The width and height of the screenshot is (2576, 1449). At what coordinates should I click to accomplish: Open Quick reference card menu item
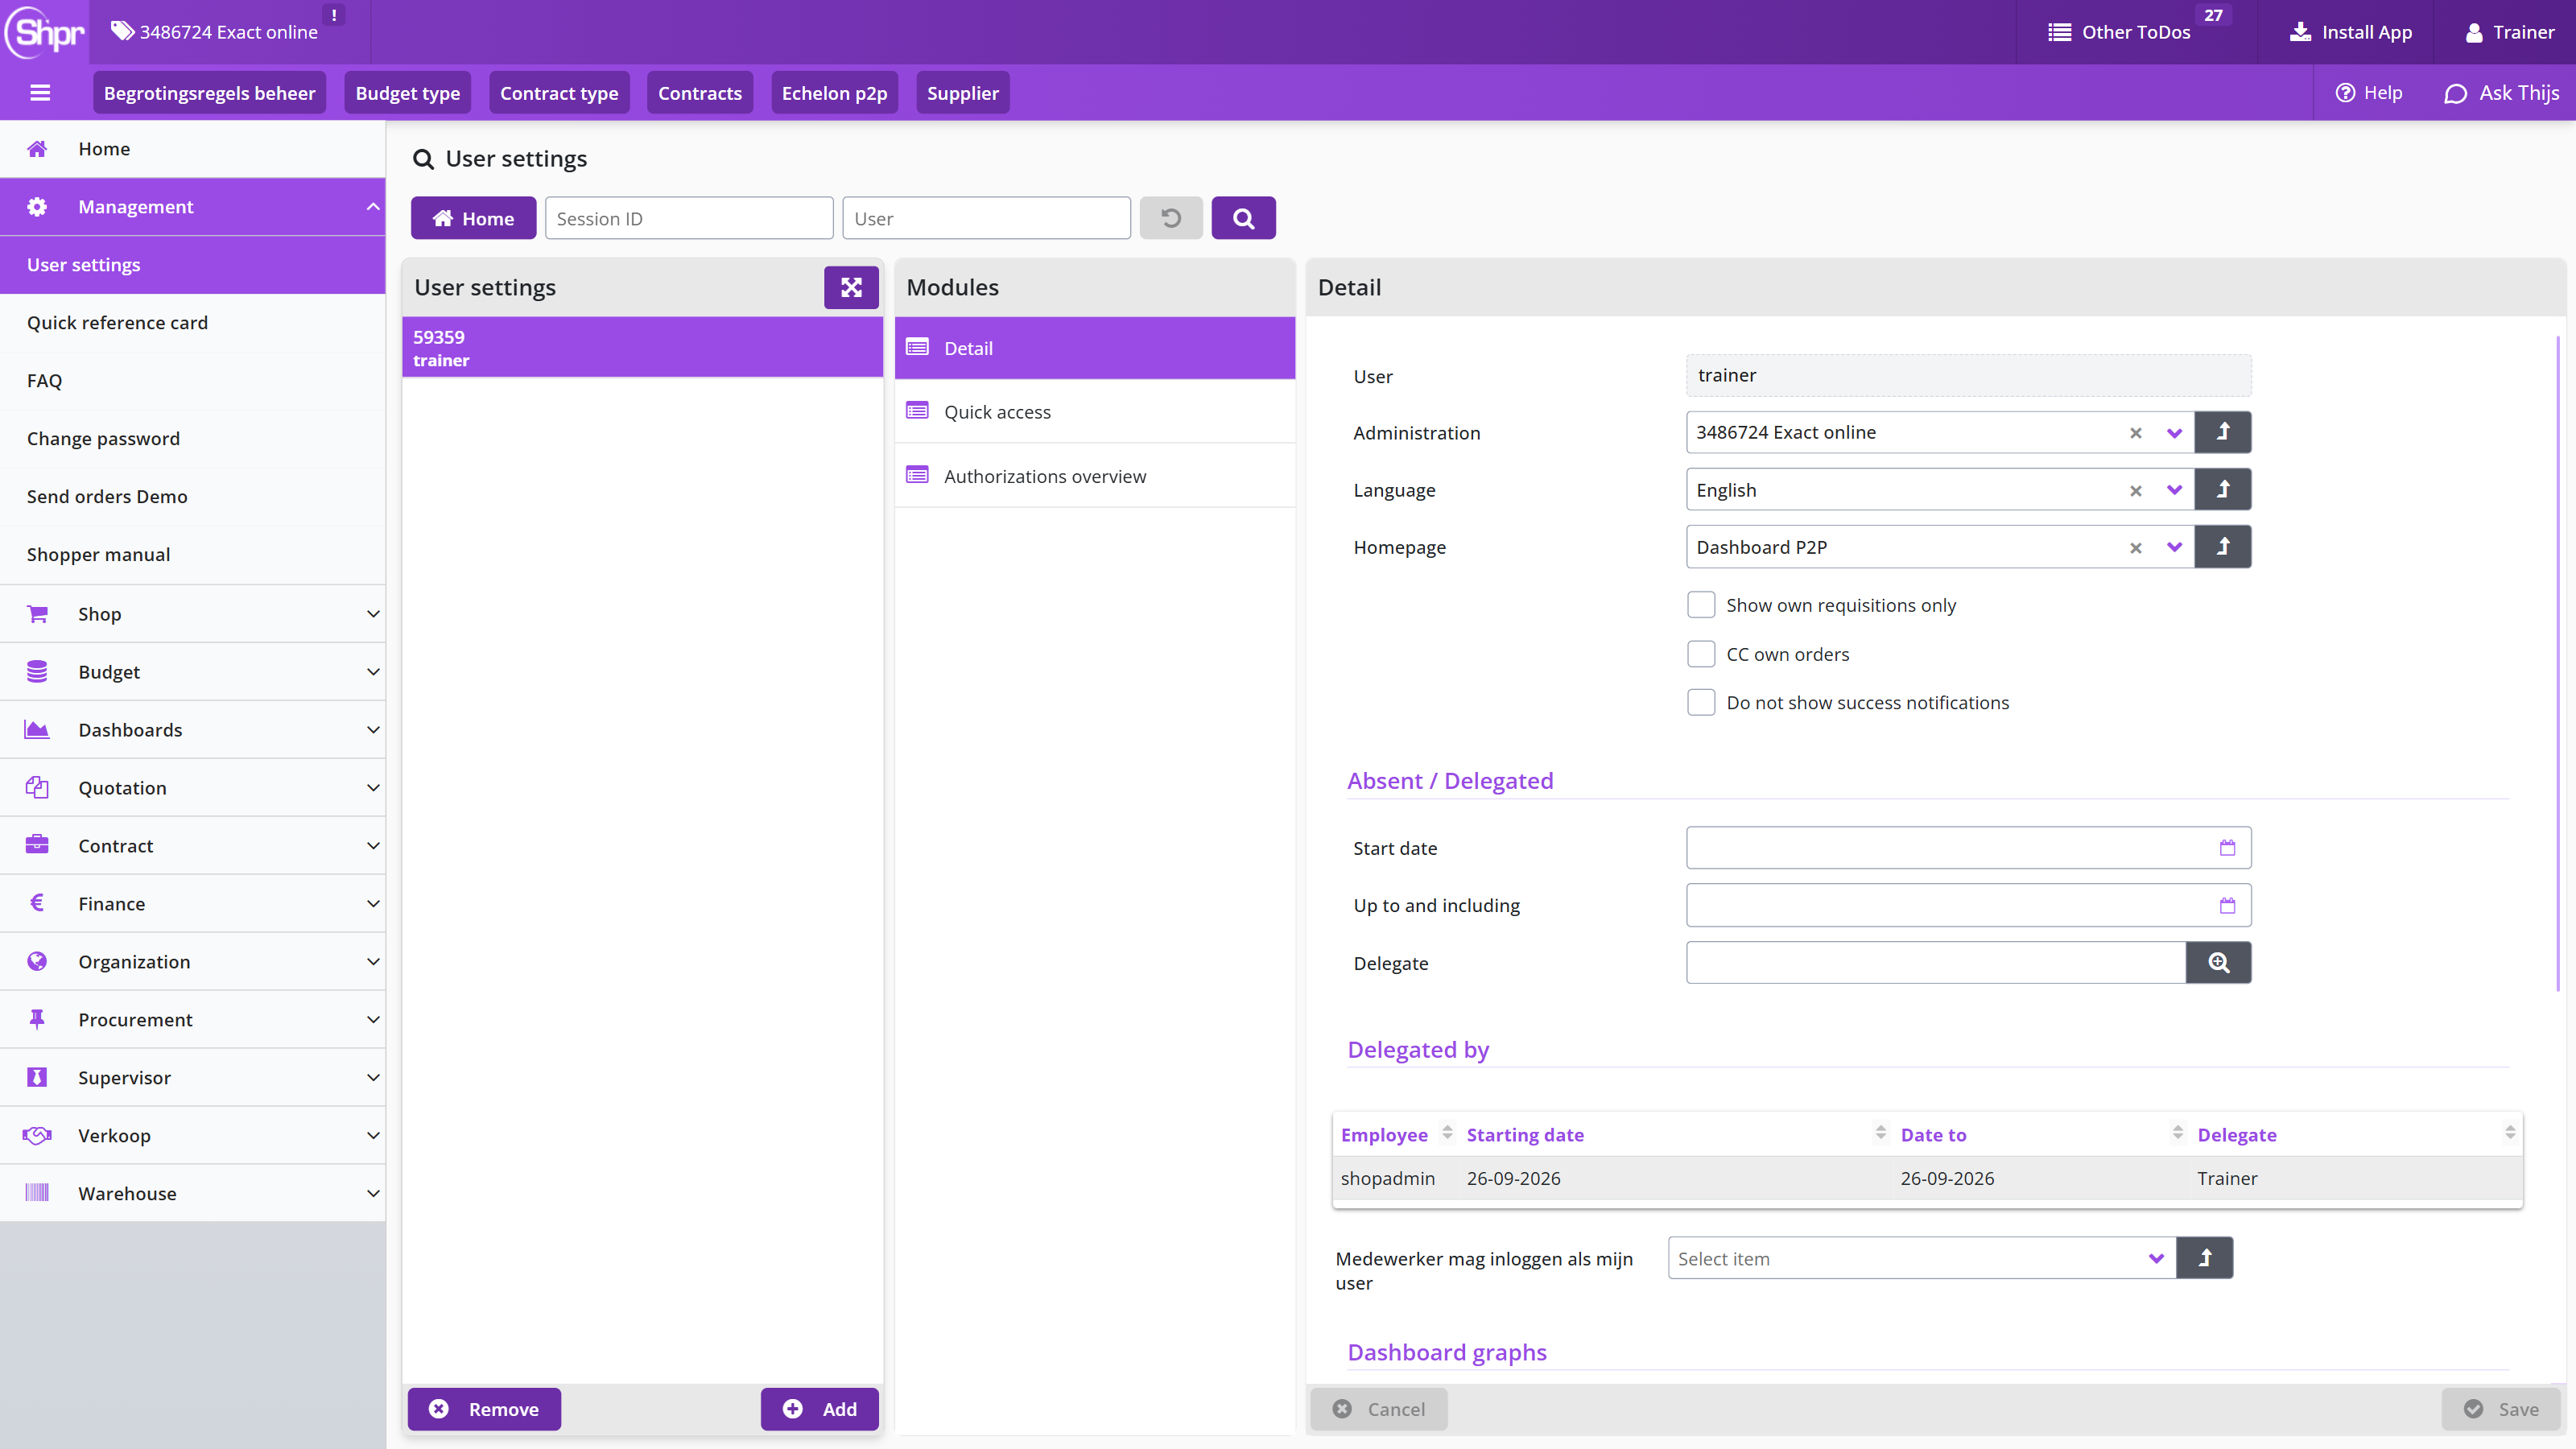192,323
